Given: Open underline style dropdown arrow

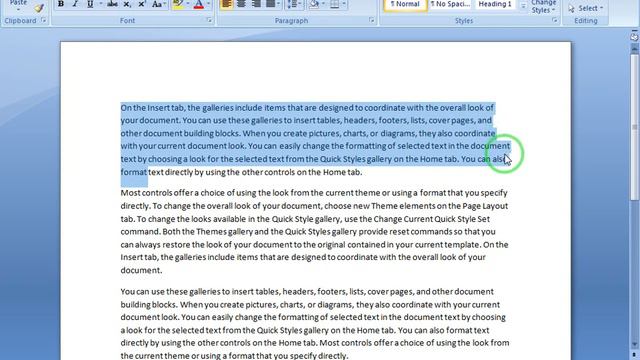Looking at the screenshot, I should click(100, 4).
